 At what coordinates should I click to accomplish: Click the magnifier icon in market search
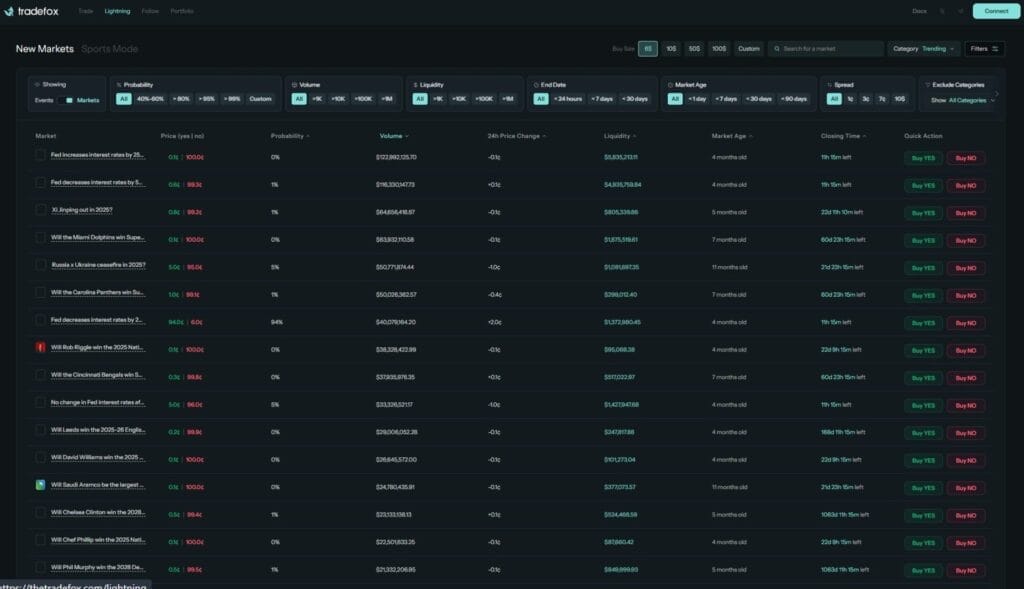tap(776, 48)
